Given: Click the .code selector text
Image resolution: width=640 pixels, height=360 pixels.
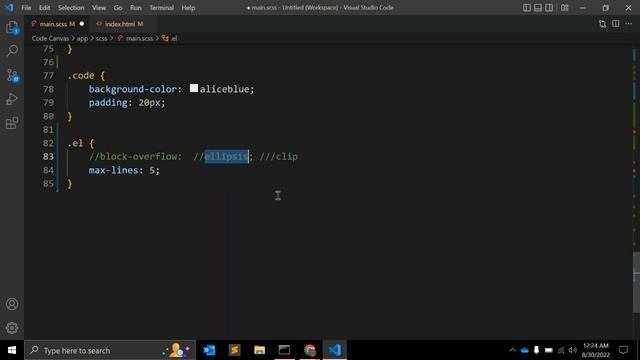Looking at the screenshot, I should point(81,76).
